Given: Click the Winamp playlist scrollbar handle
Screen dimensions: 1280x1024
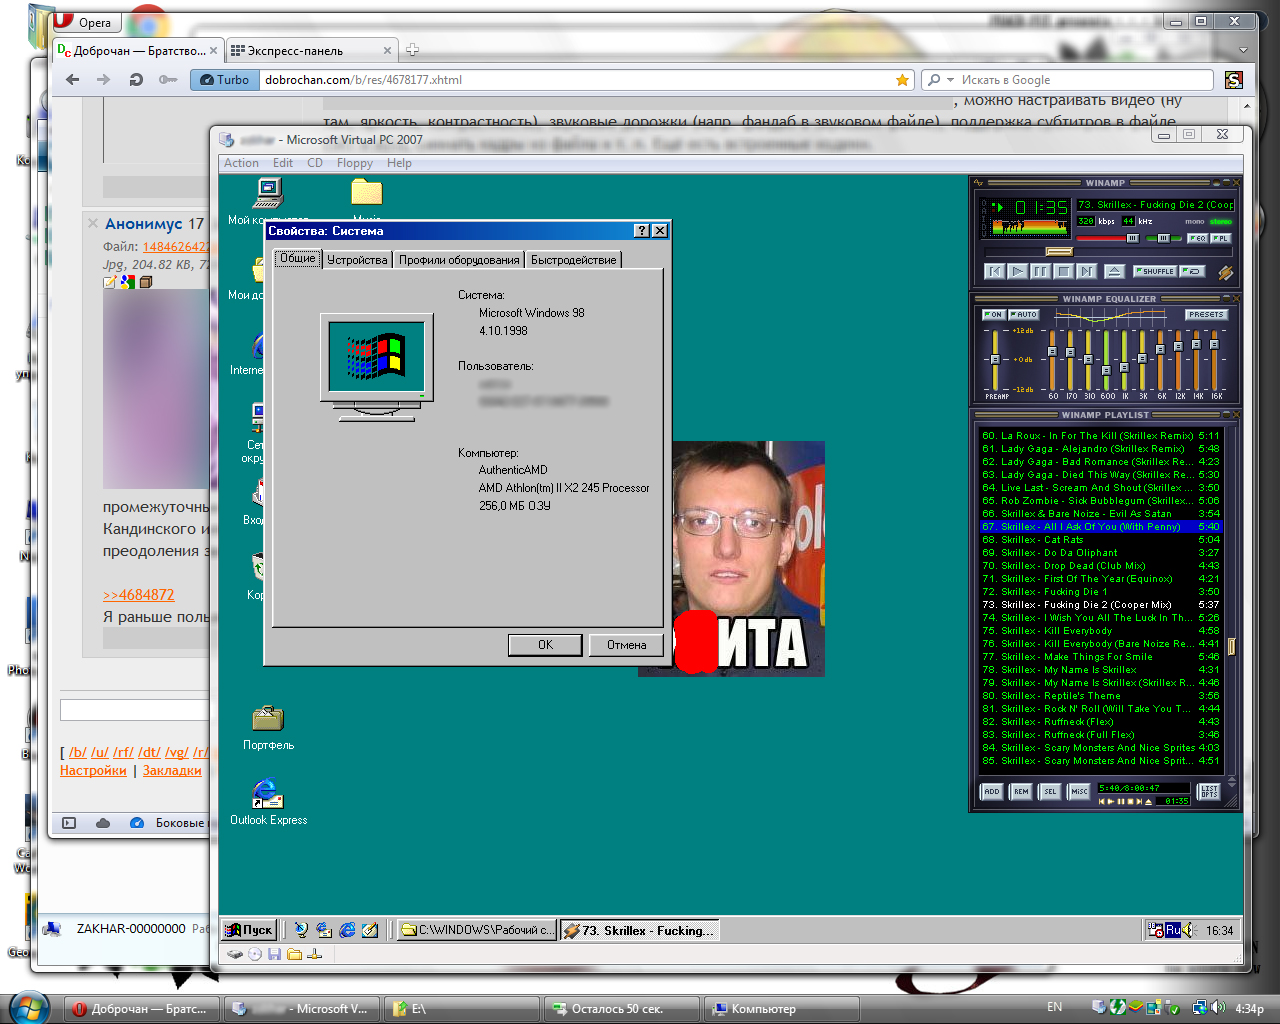Looking at the screenshot, I should 1231,646.
